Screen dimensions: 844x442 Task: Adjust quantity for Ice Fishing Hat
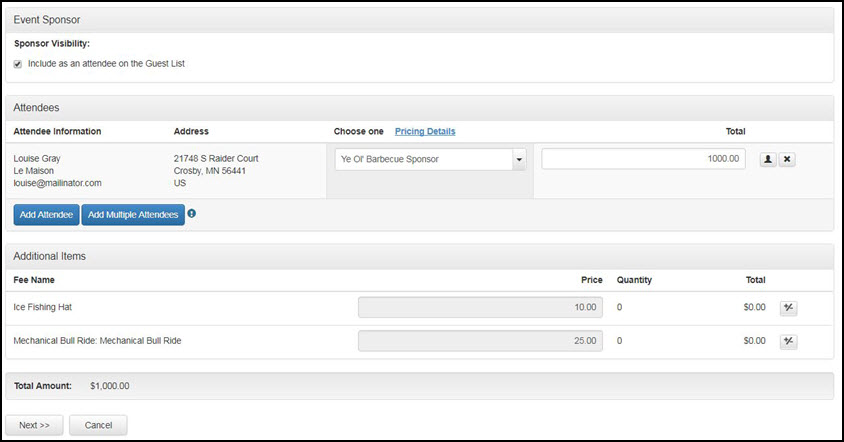coord(788,308)
